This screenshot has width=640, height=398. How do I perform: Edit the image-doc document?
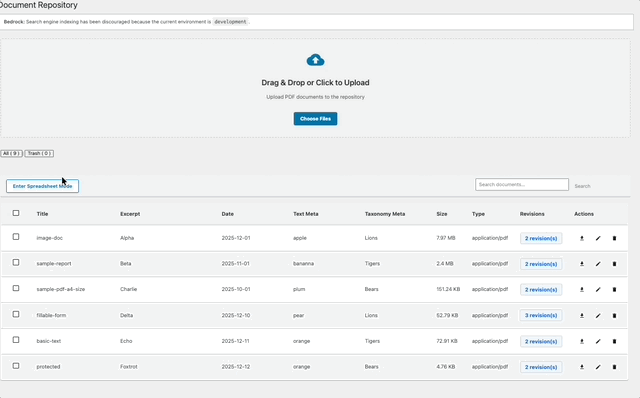tap(598, 238)
